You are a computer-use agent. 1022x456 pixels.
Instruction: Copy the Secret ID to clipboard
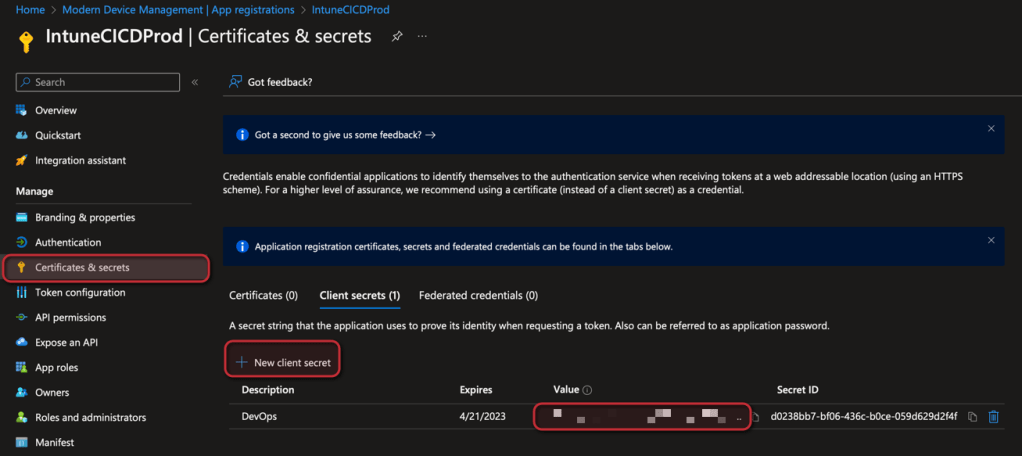coord(972,417)
